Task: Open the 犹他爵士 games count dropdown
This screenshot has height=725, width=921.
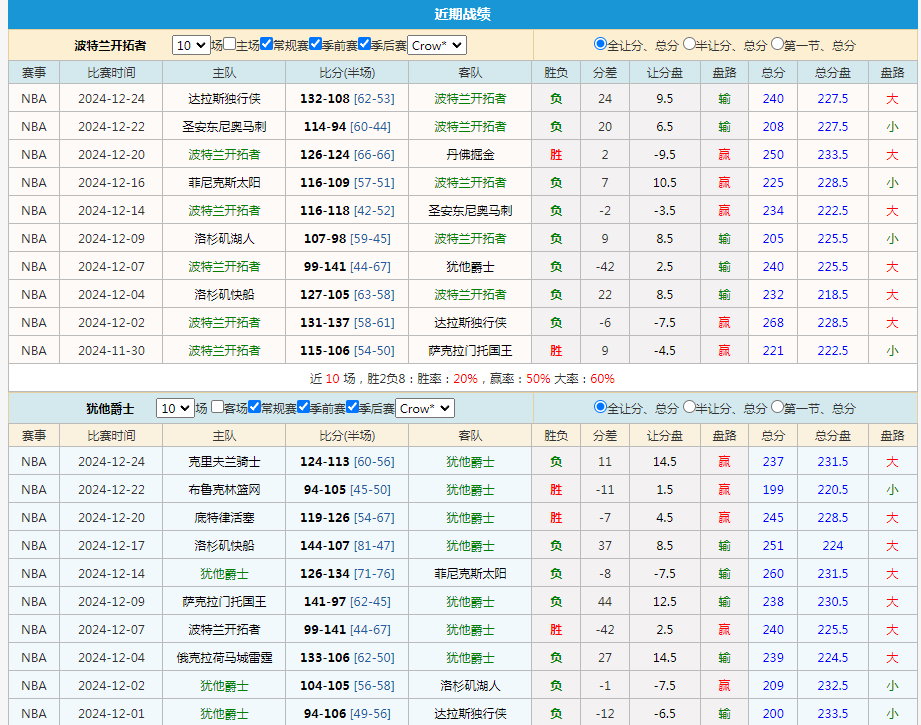Action: [176, 409]
